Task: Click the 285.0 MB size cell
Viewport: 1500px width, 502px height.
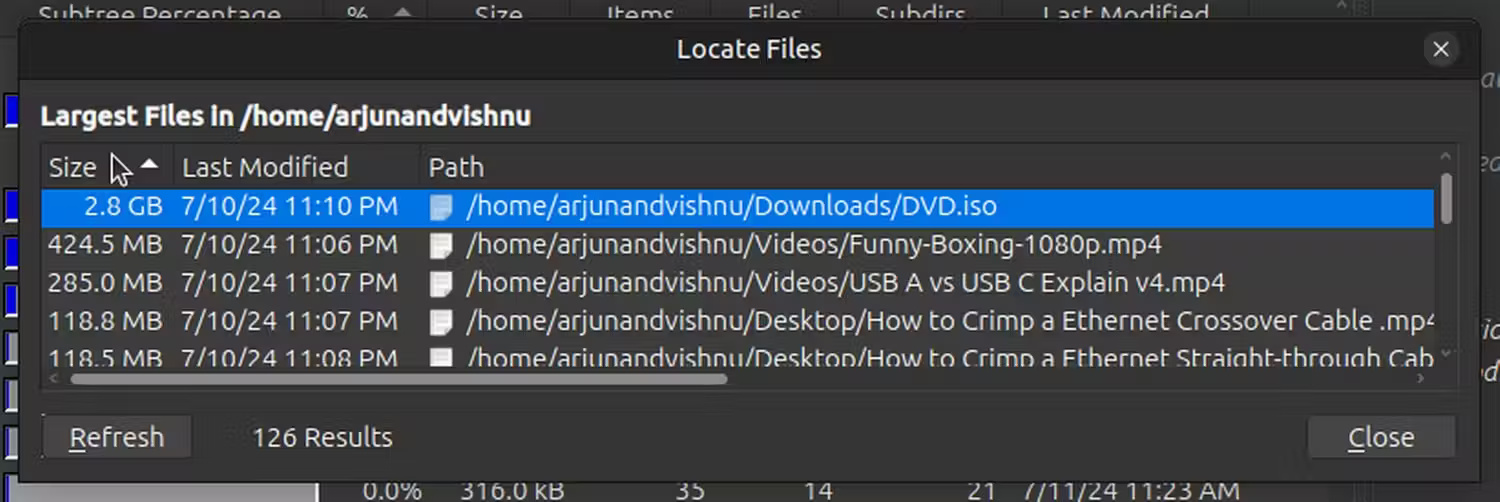Action: (105, 283)
